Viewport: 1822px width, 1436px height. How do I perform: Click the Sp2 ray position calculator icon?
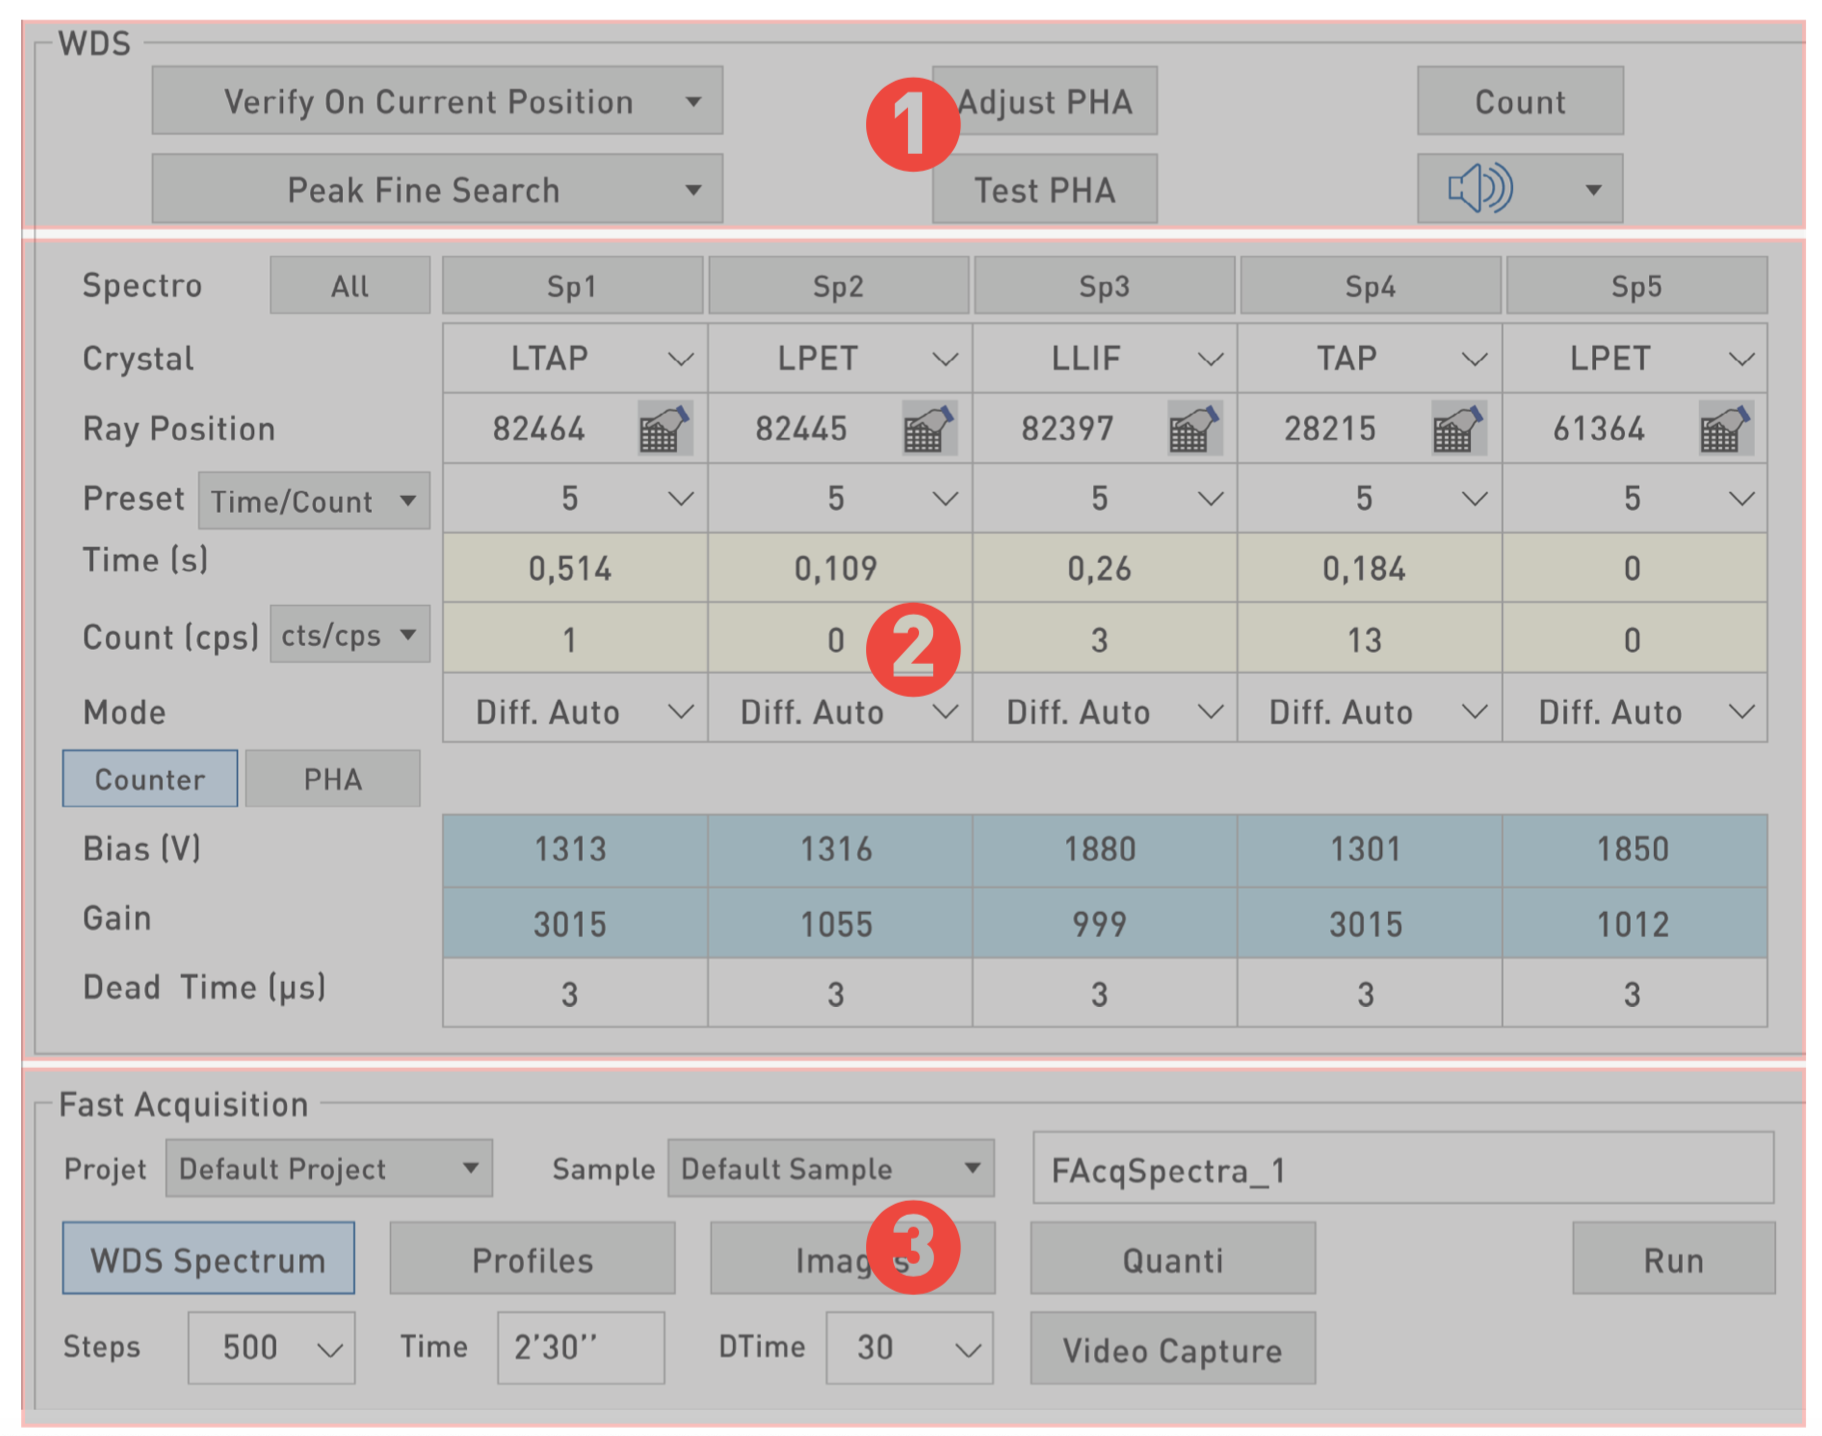coord(928,429)
